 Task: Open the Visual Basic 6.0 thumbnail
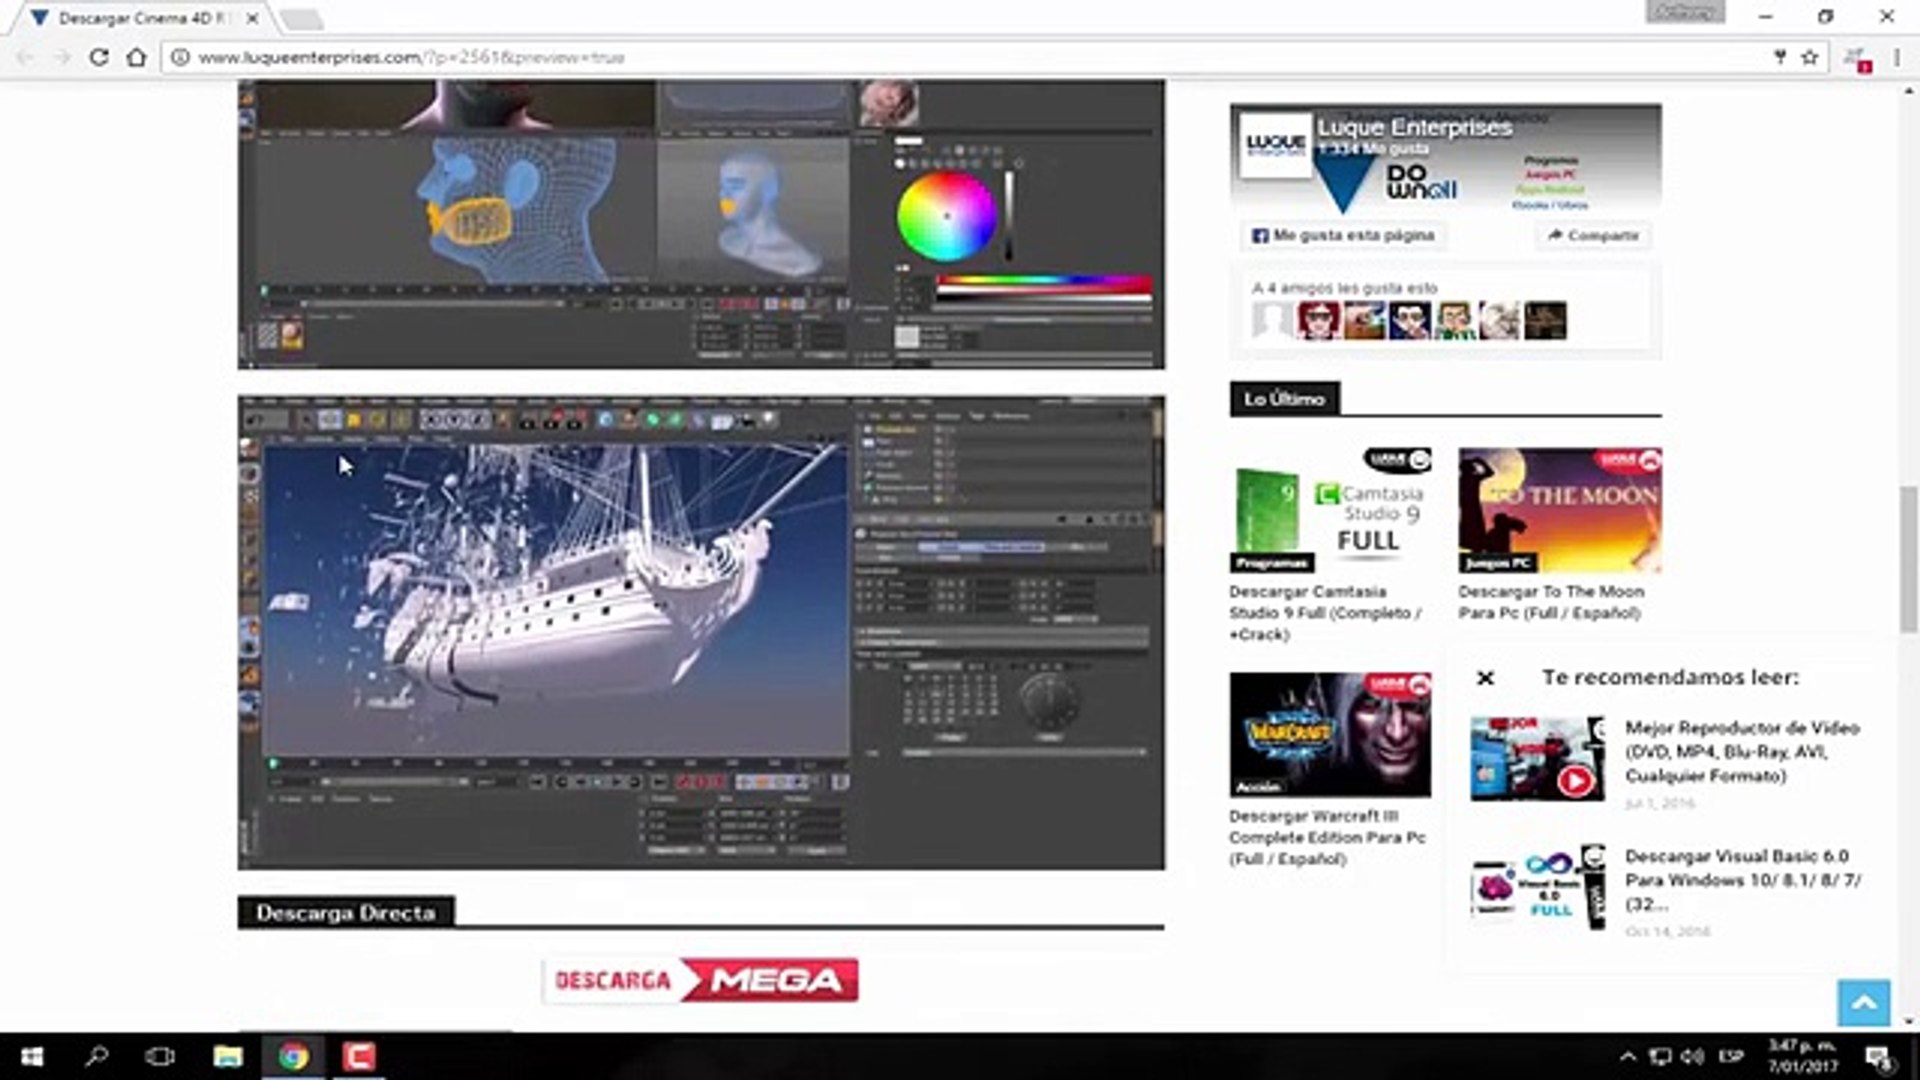1537,887
